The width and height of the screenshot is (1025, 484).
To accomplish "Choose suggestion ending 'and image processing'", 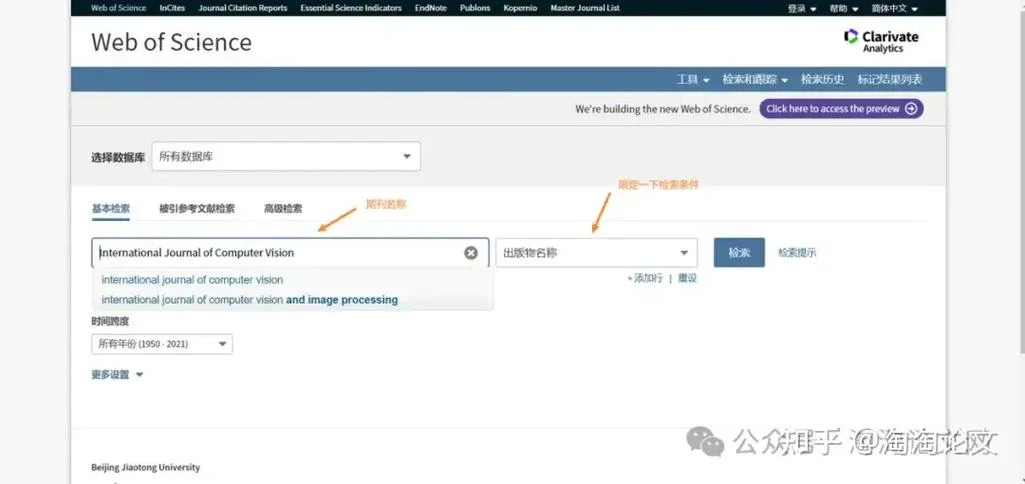I will coord(249,300).
